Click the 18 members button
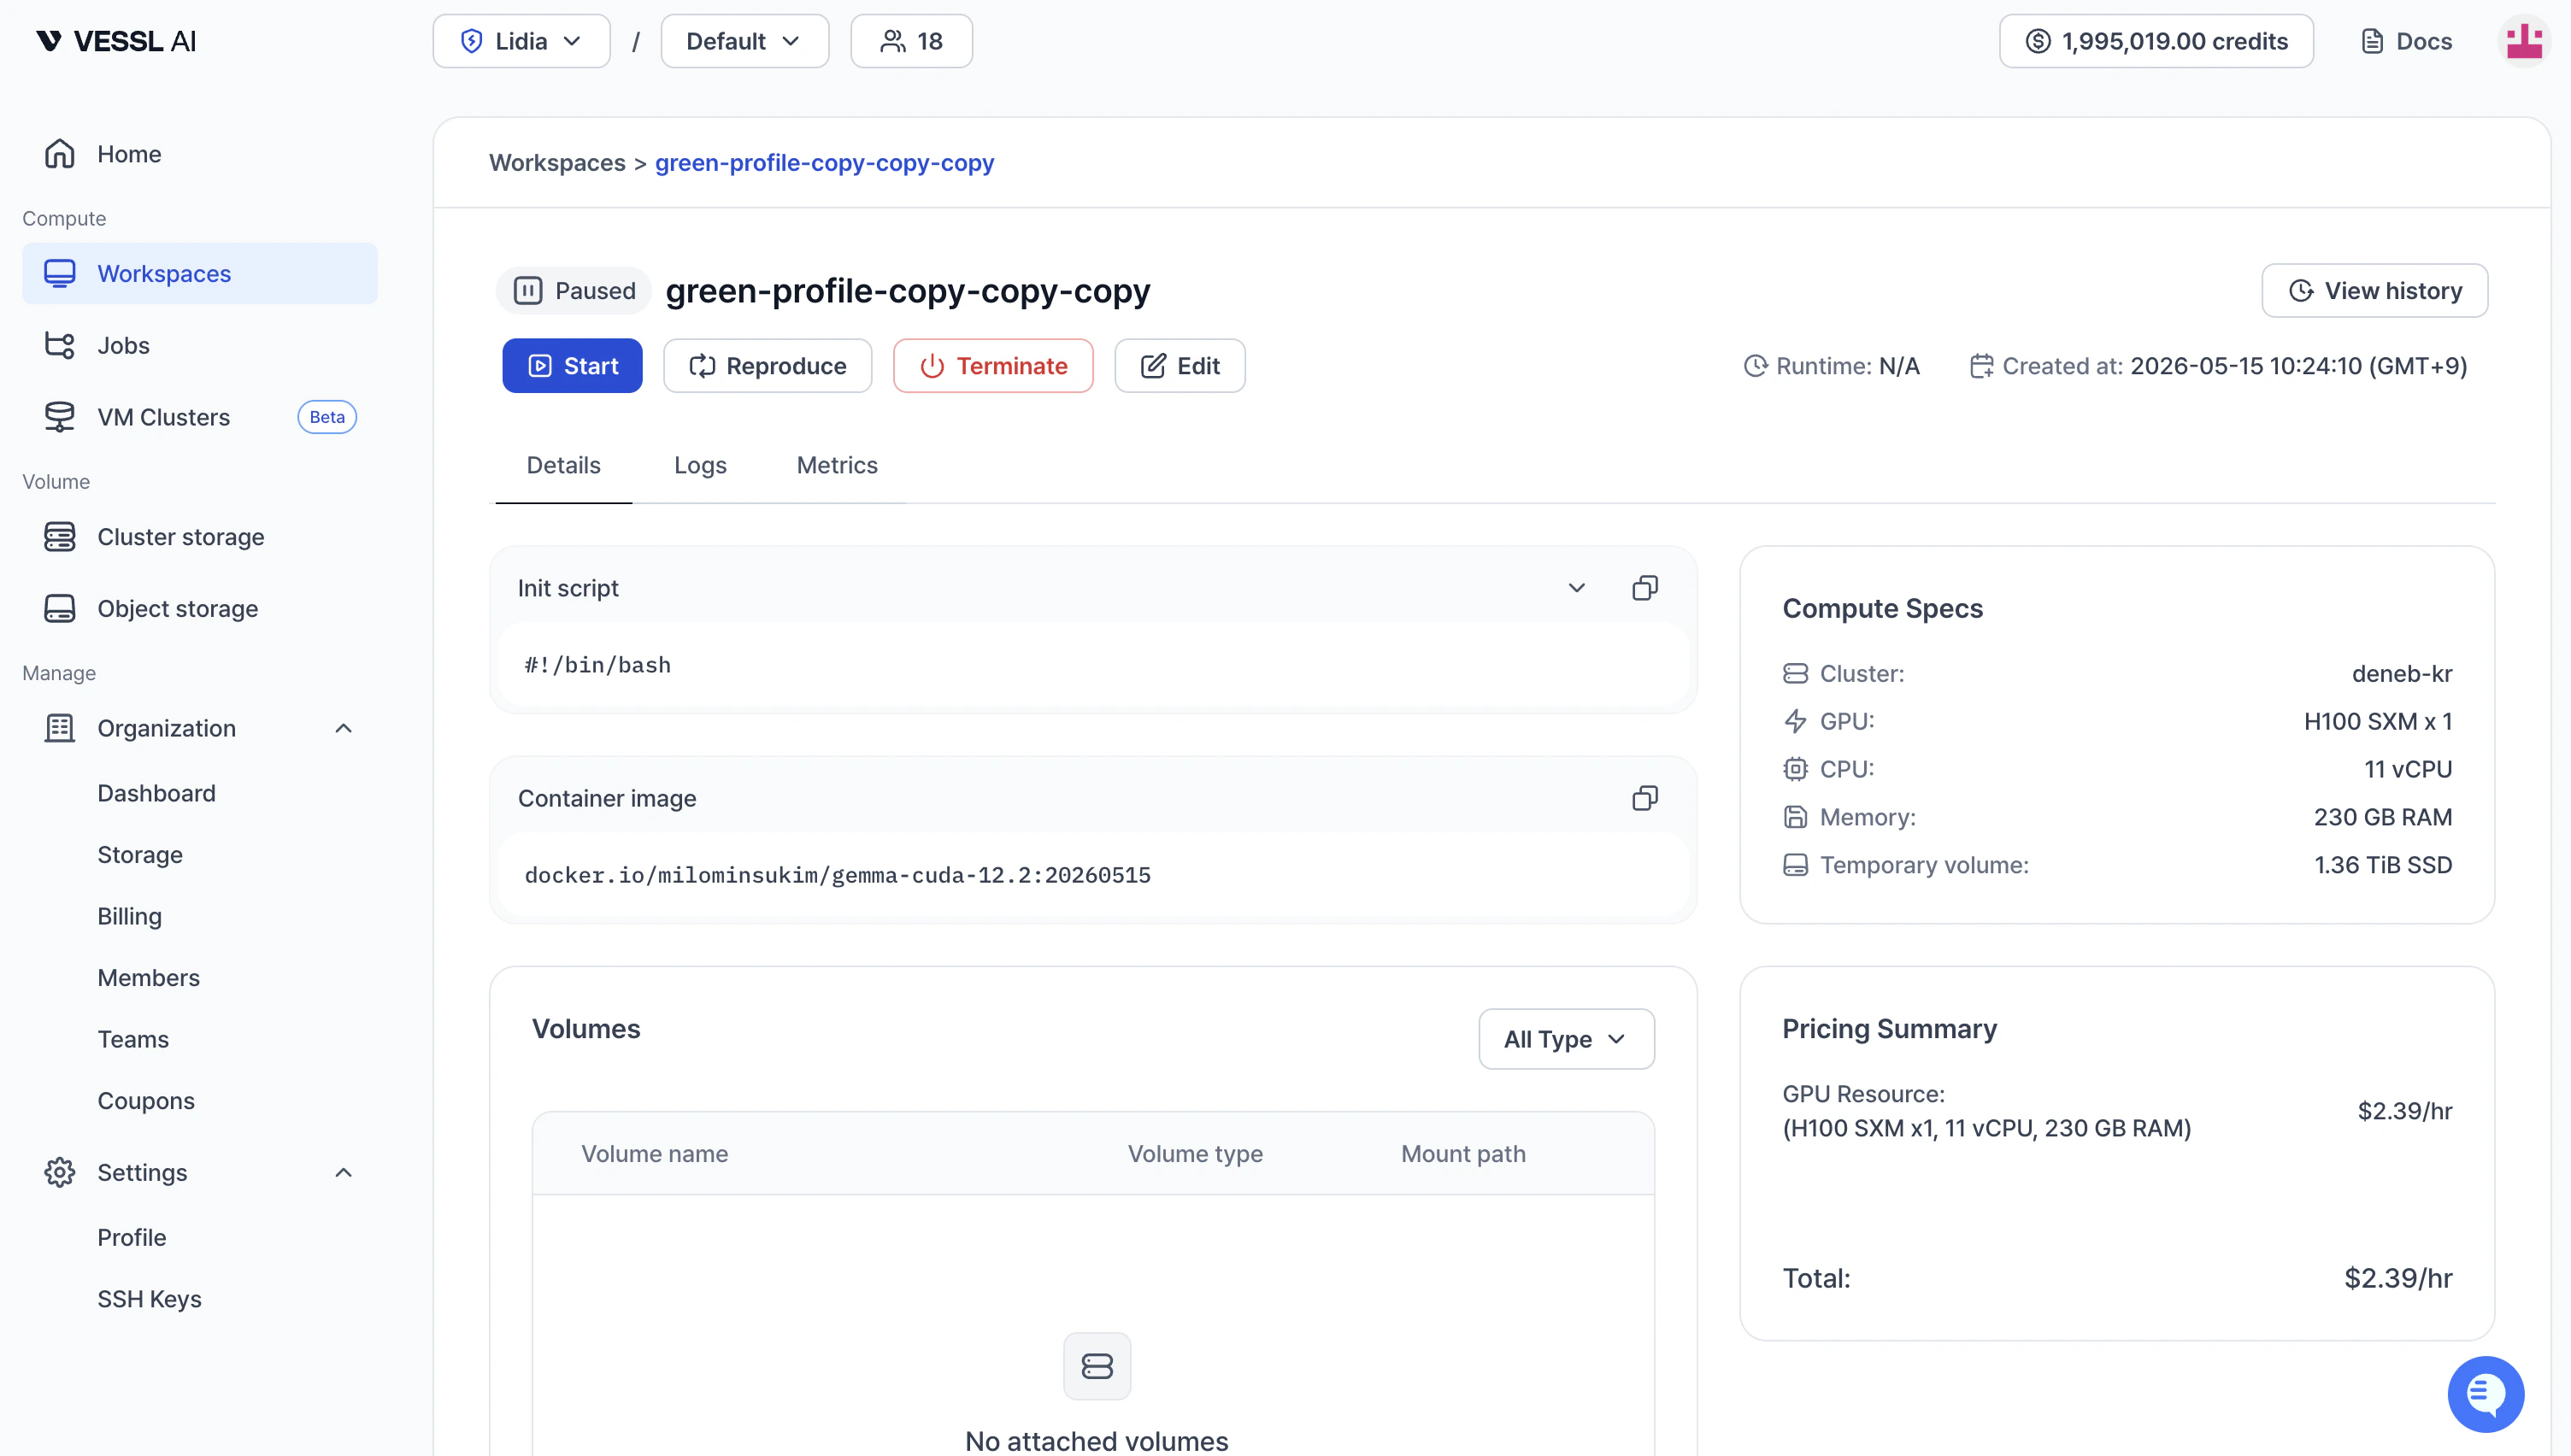 [911, 41]
